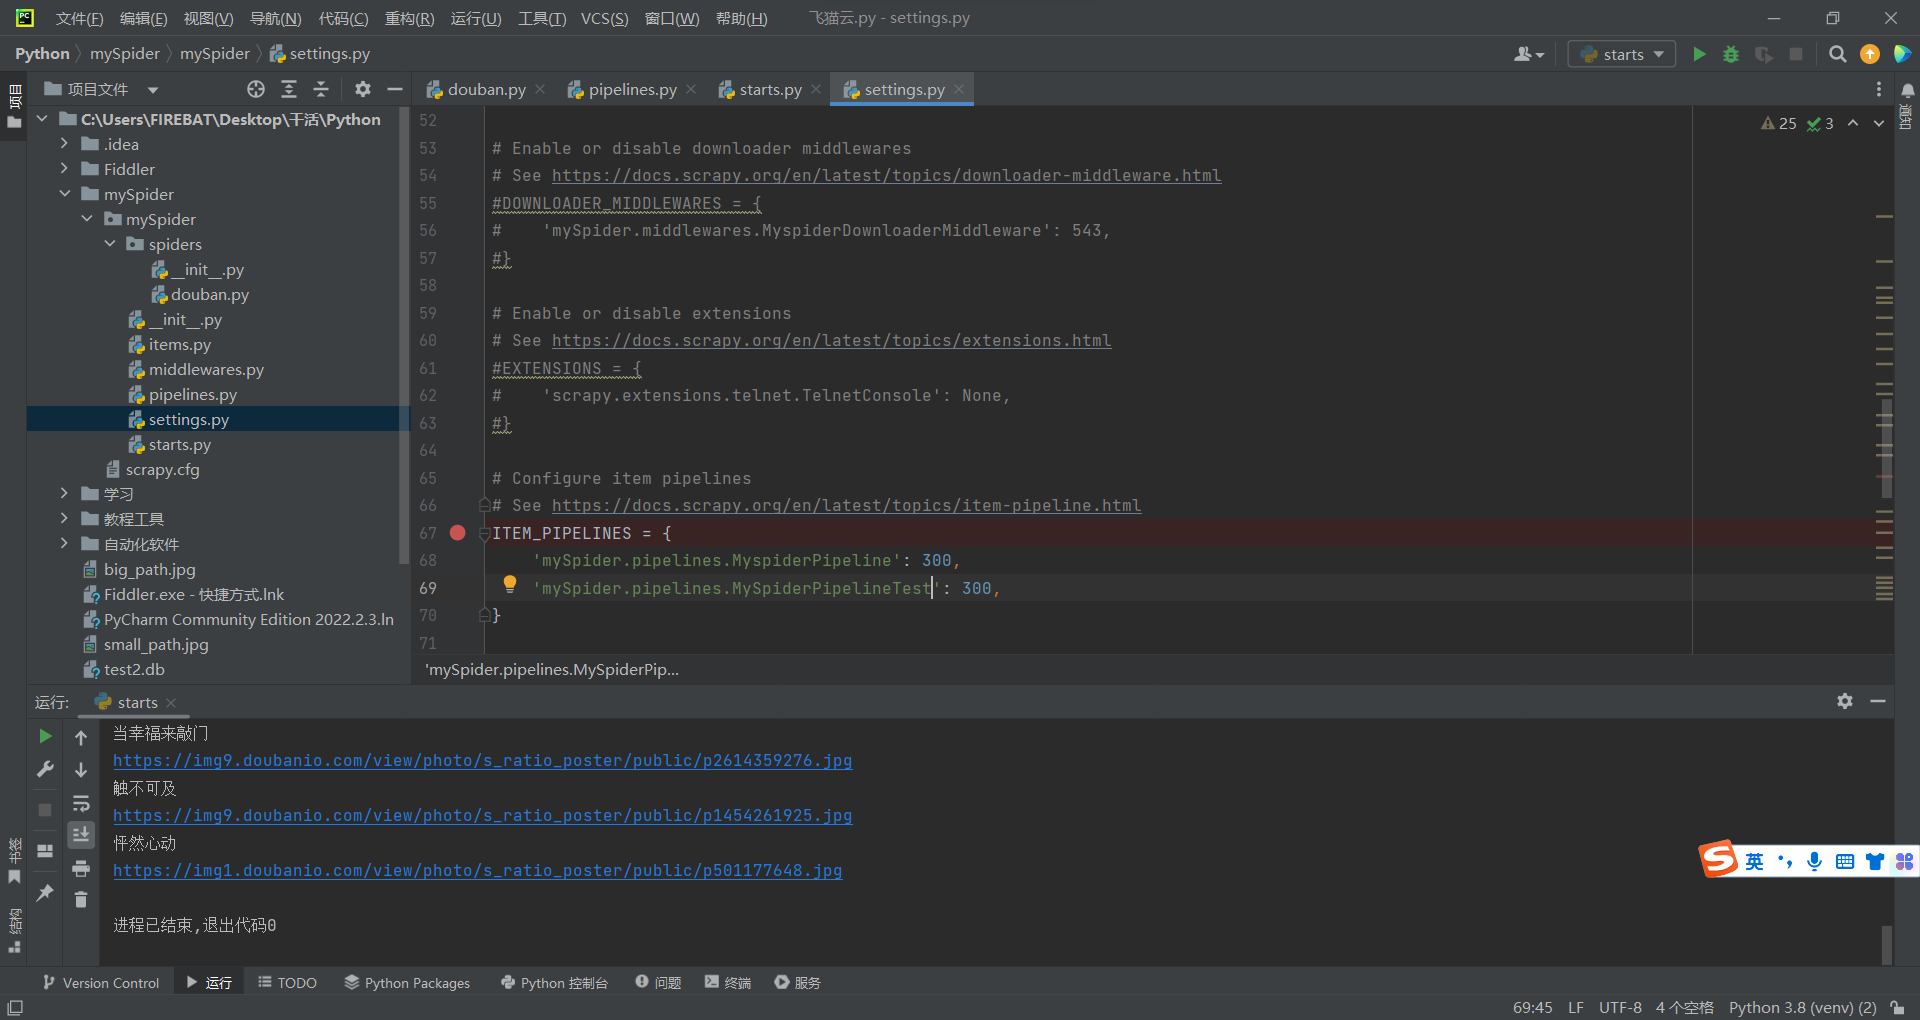Open the 终端 terminal tool window
The width and height of the screenshot is (1920, 1020).
tap(727, 983)
